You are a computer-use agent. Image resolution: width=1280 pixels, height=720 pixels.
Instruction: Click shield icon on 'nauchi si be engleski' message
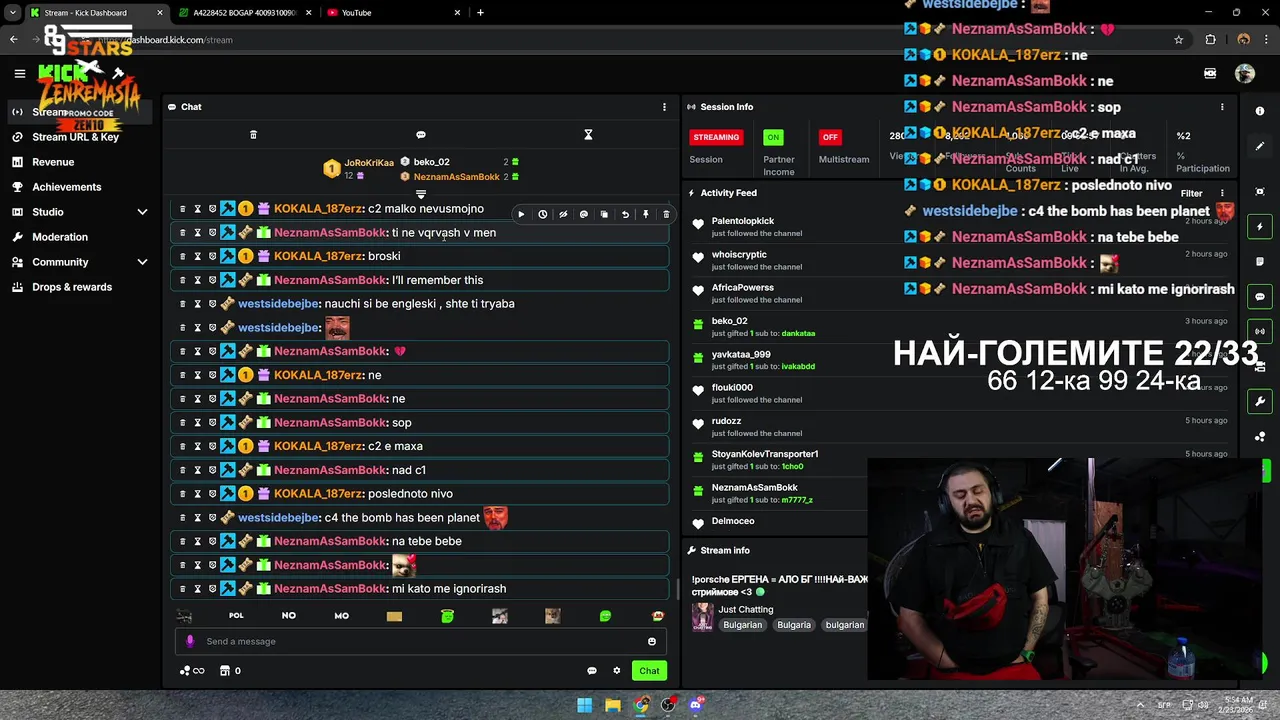212,304
